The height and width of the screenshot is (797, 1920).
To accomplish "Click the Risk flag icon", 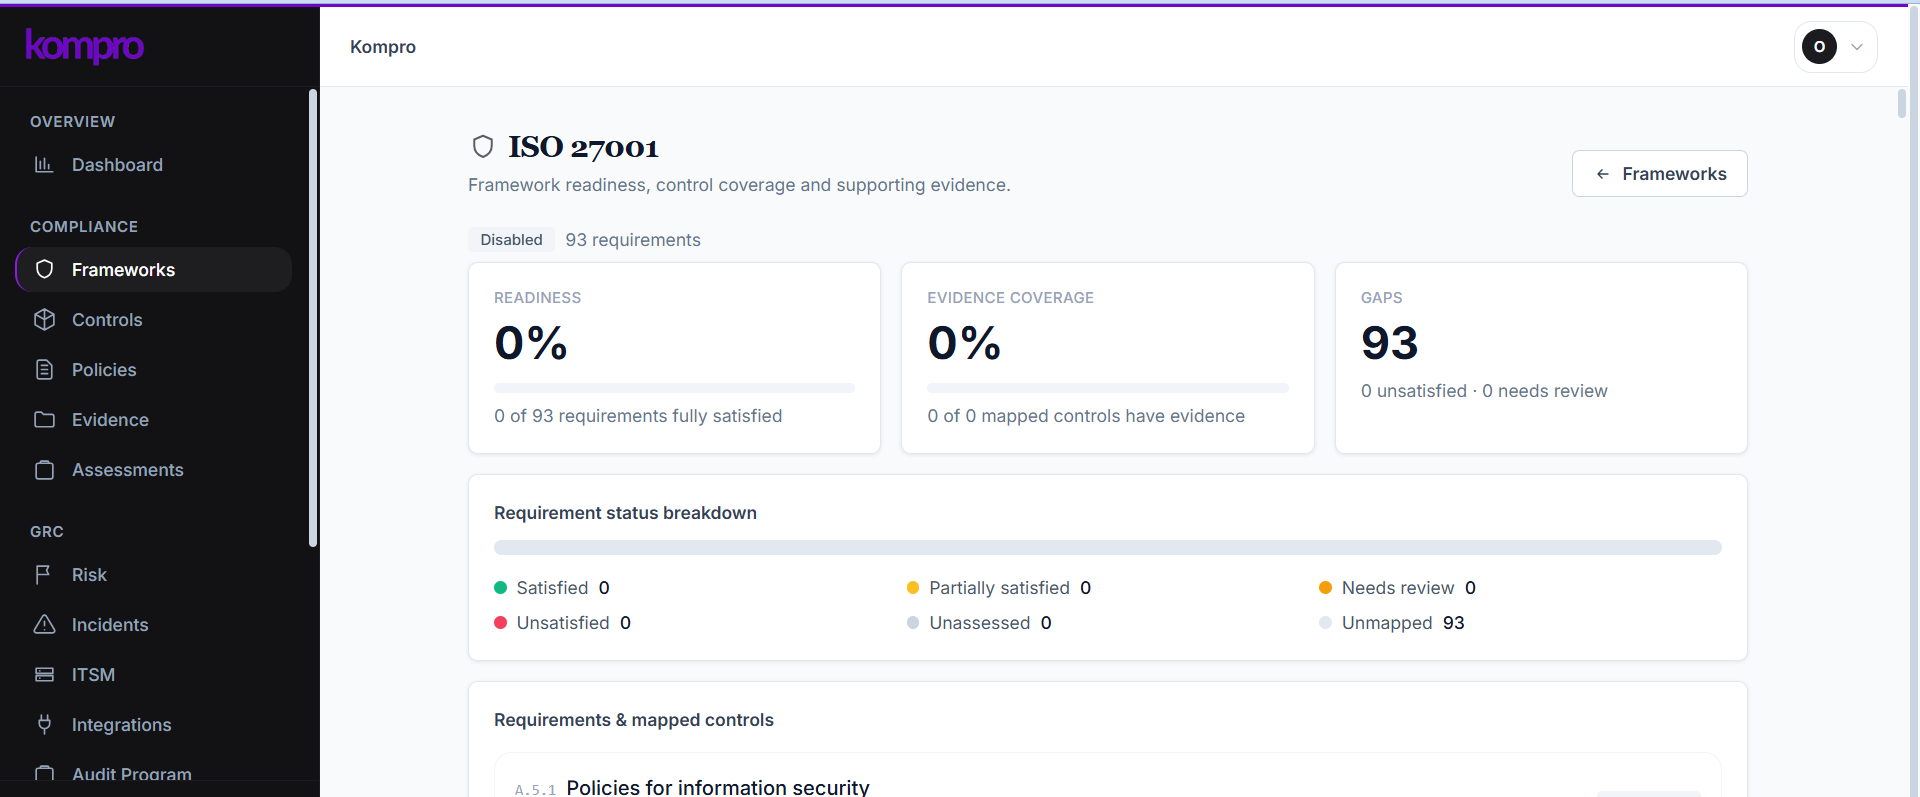I will pos(44,575).
